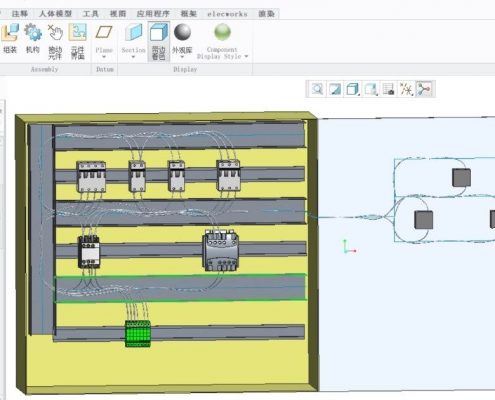Switch to the 人体模型 tab
The image size is (495, 400).
click(x=55, y=14)
